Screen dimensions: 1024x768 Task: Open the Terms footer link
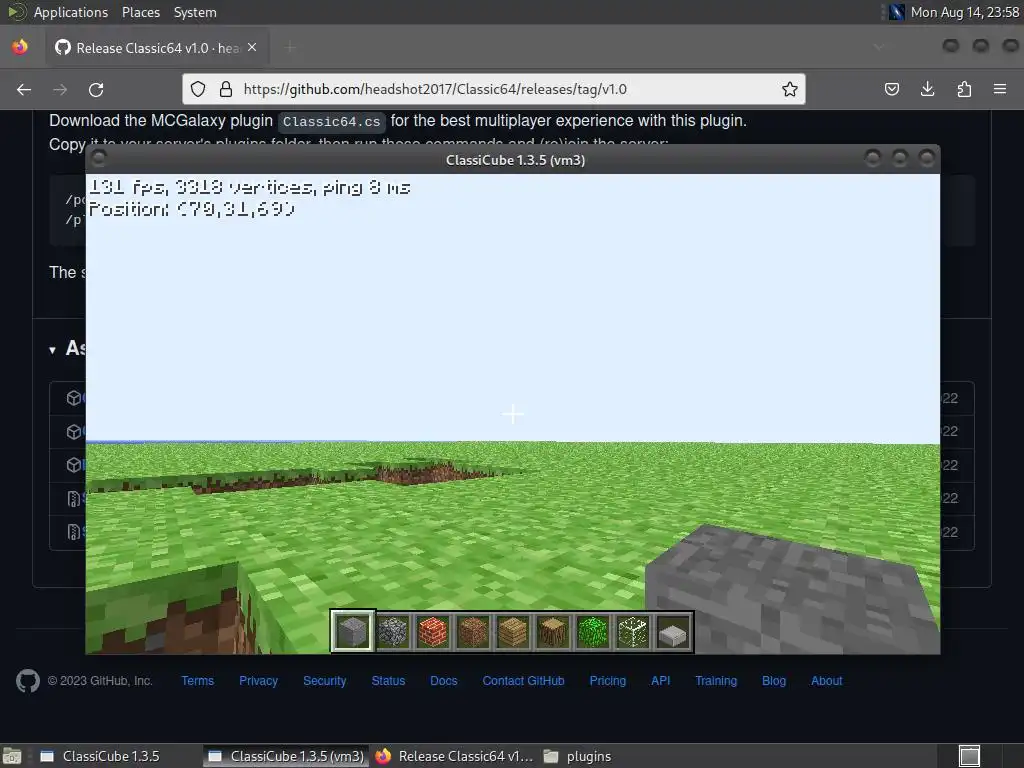(197, 681)
